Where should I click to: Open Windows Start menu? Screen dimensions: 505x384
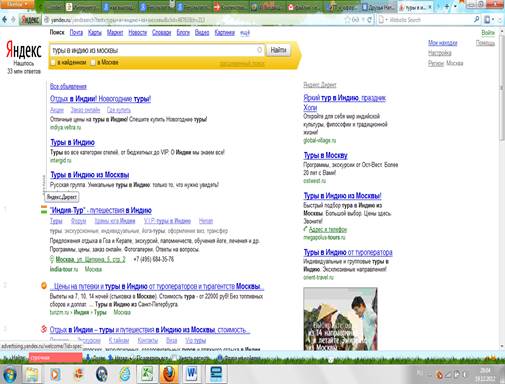(x=9, y=374)
